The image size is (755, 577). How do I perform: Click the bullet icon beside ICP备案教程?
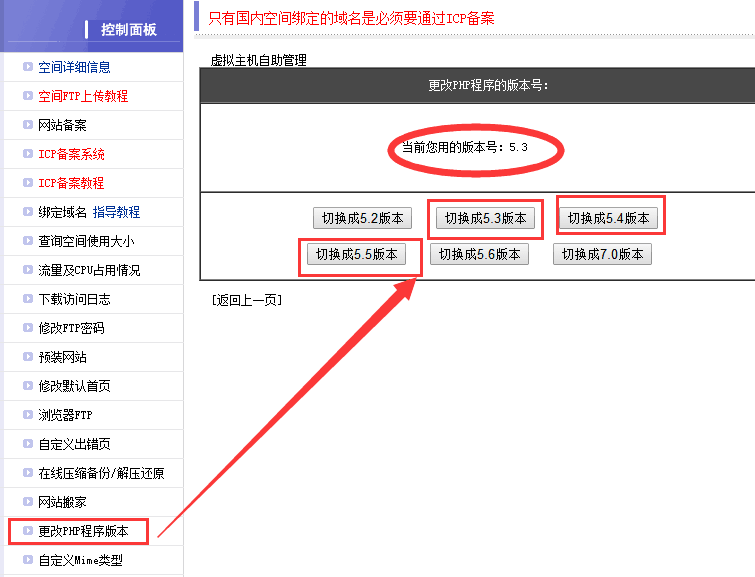point(28,183)
